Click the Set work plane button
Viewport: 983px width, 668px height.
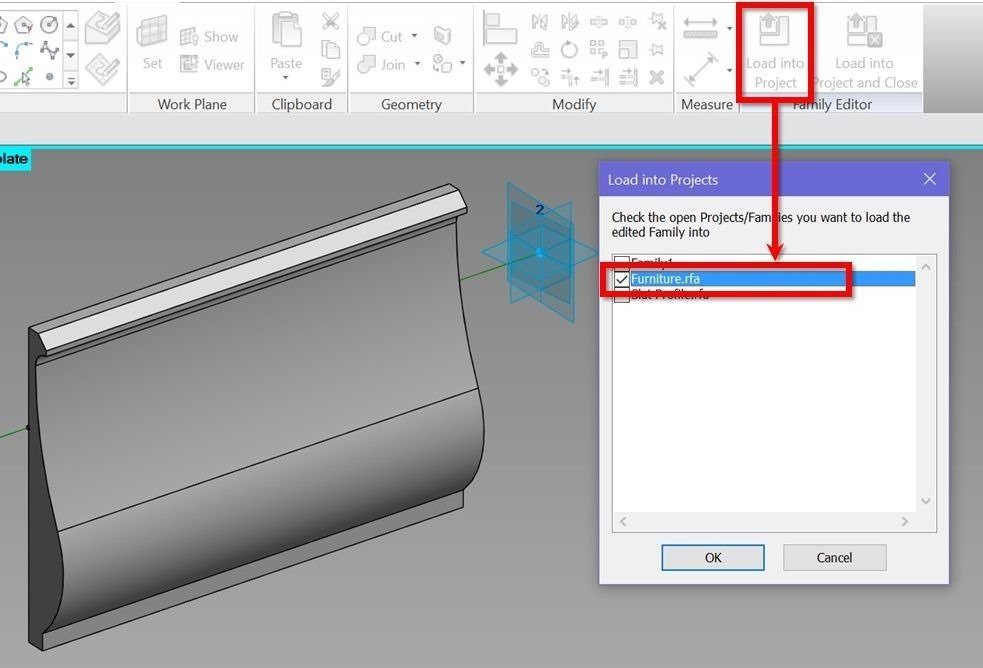[x=152, y=43]
